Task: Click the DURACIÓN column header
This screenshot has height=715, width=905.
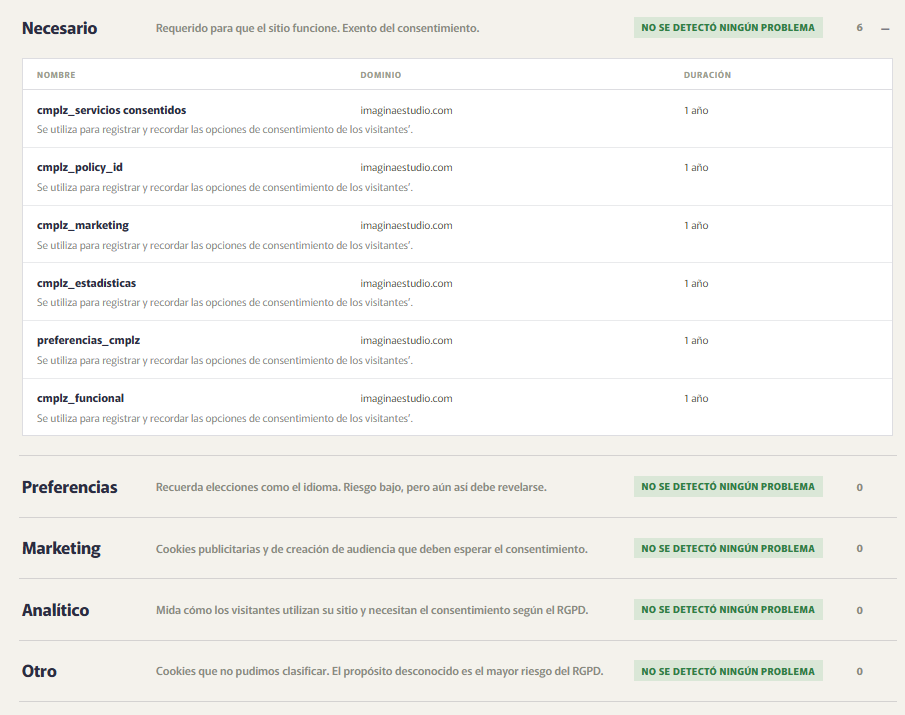Action: pyautogui.click(x=707, y=75)
